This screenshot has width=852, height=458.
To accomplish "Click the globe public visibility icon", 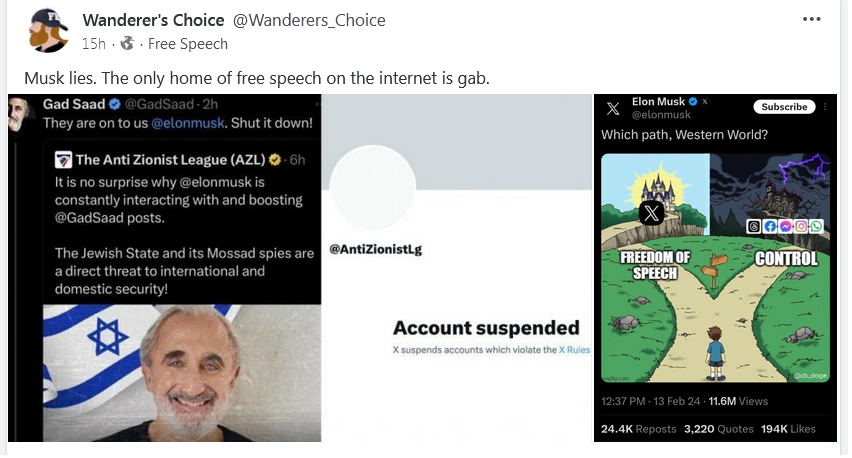I will (x=127, y=43).
